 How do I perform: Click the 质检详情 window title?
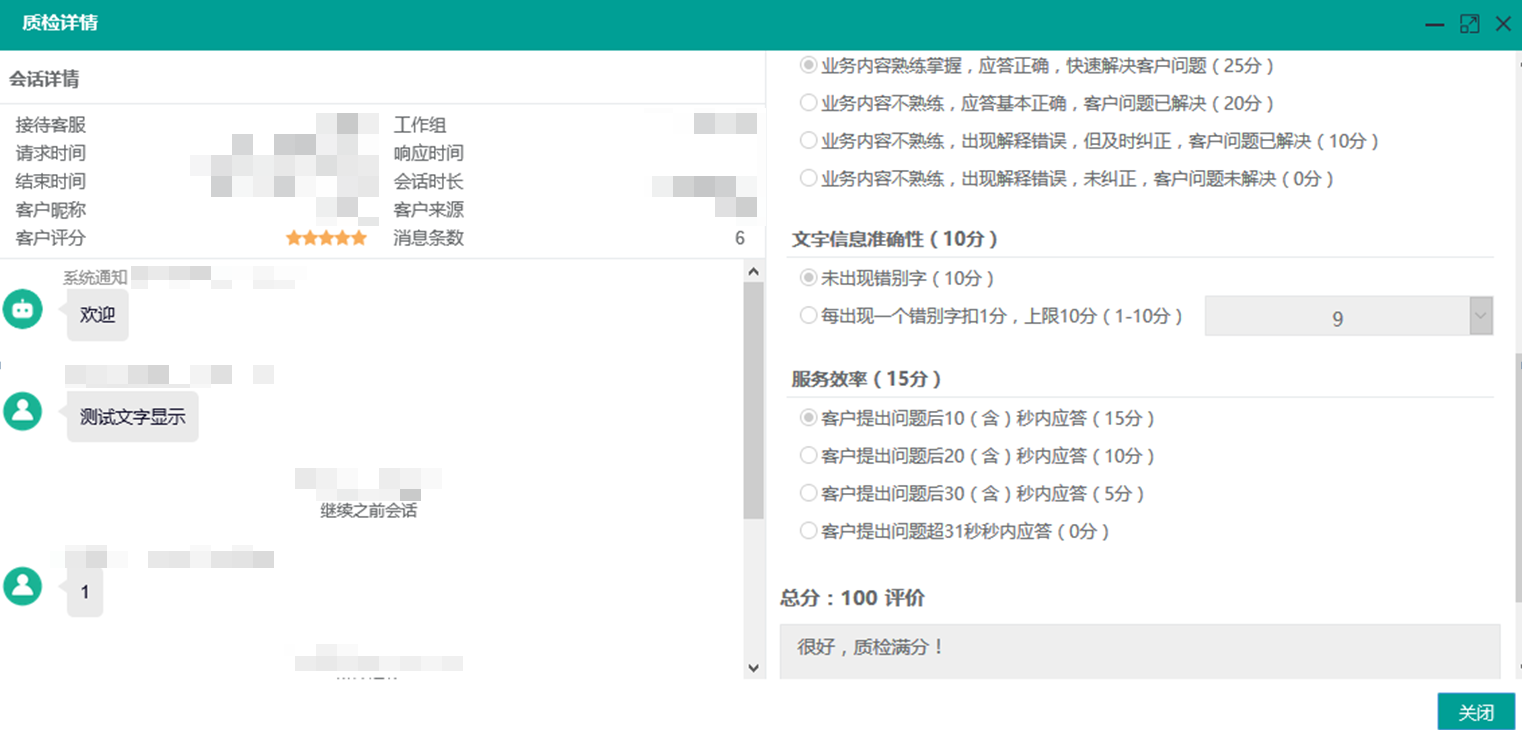pyautogui.click(x=60, y=23)
